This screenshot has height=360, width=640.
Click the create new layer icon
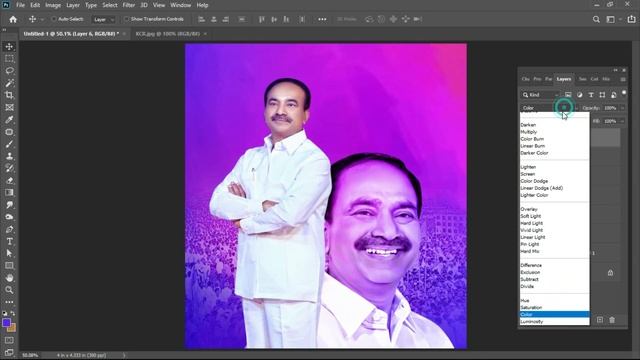point(600,320)
